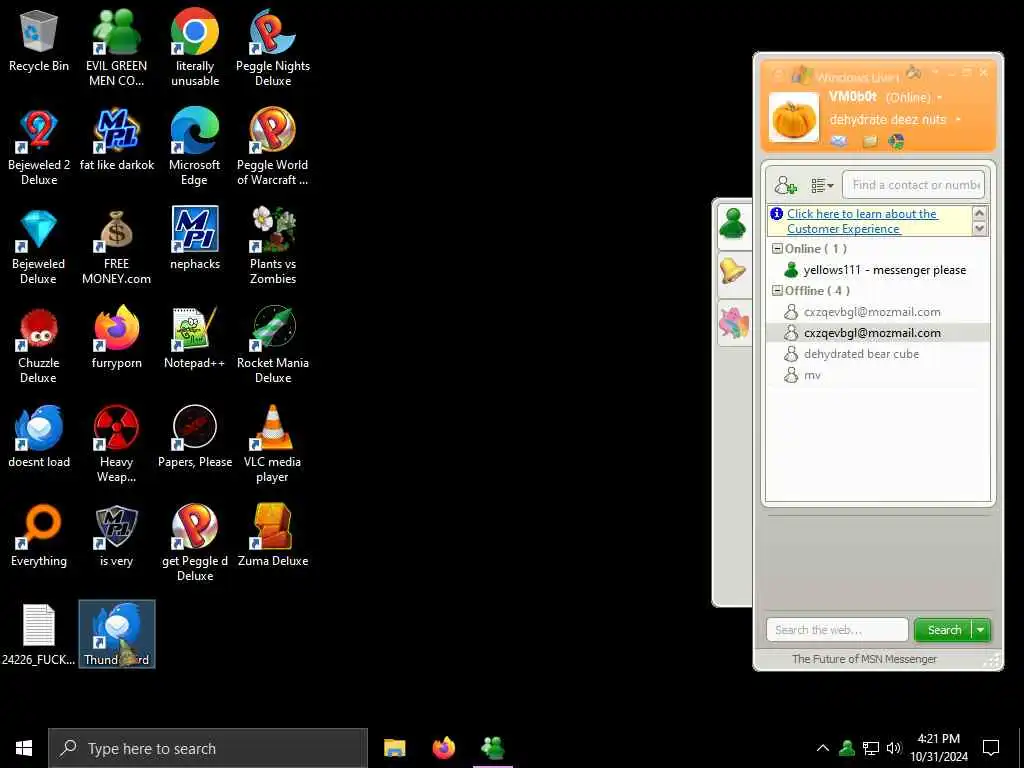Viewport: 1024px width, 768px height.
Task: Select the Zuma Deluxe icon
Action: [x=272, y=536]
